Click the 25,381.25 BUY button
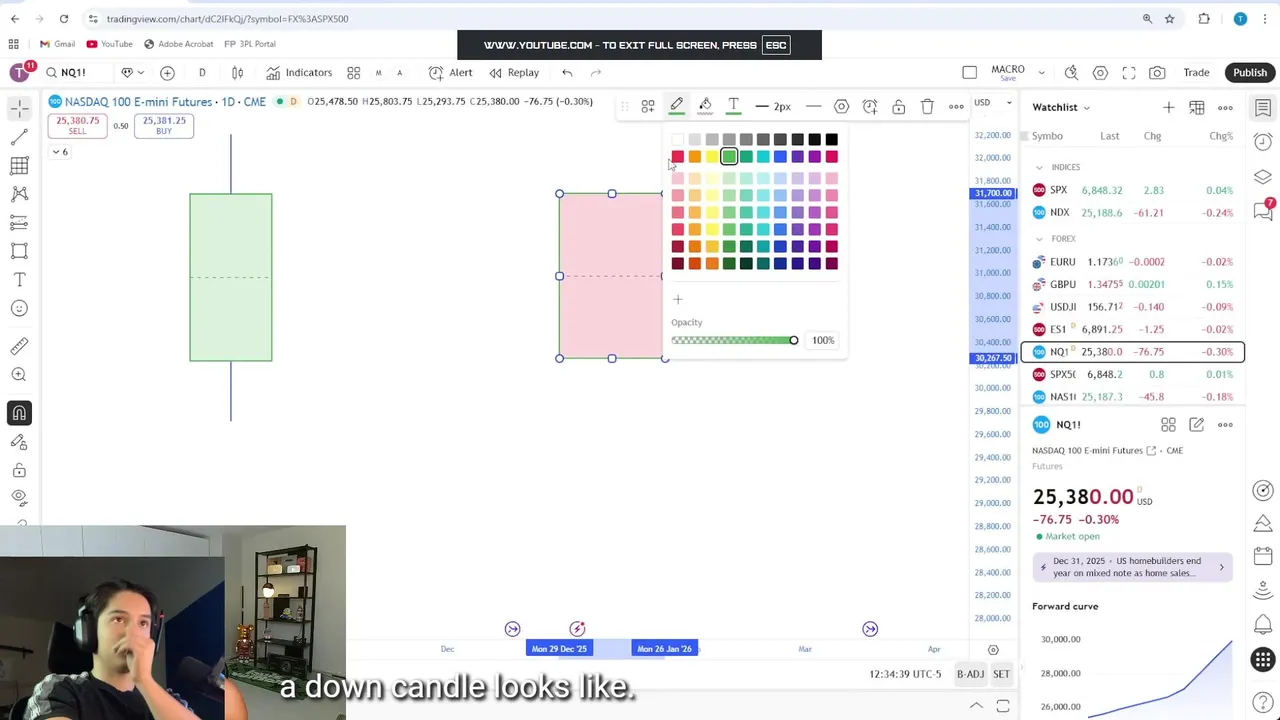Screen dimensions: 1280x720 click(x=164, y=125)
